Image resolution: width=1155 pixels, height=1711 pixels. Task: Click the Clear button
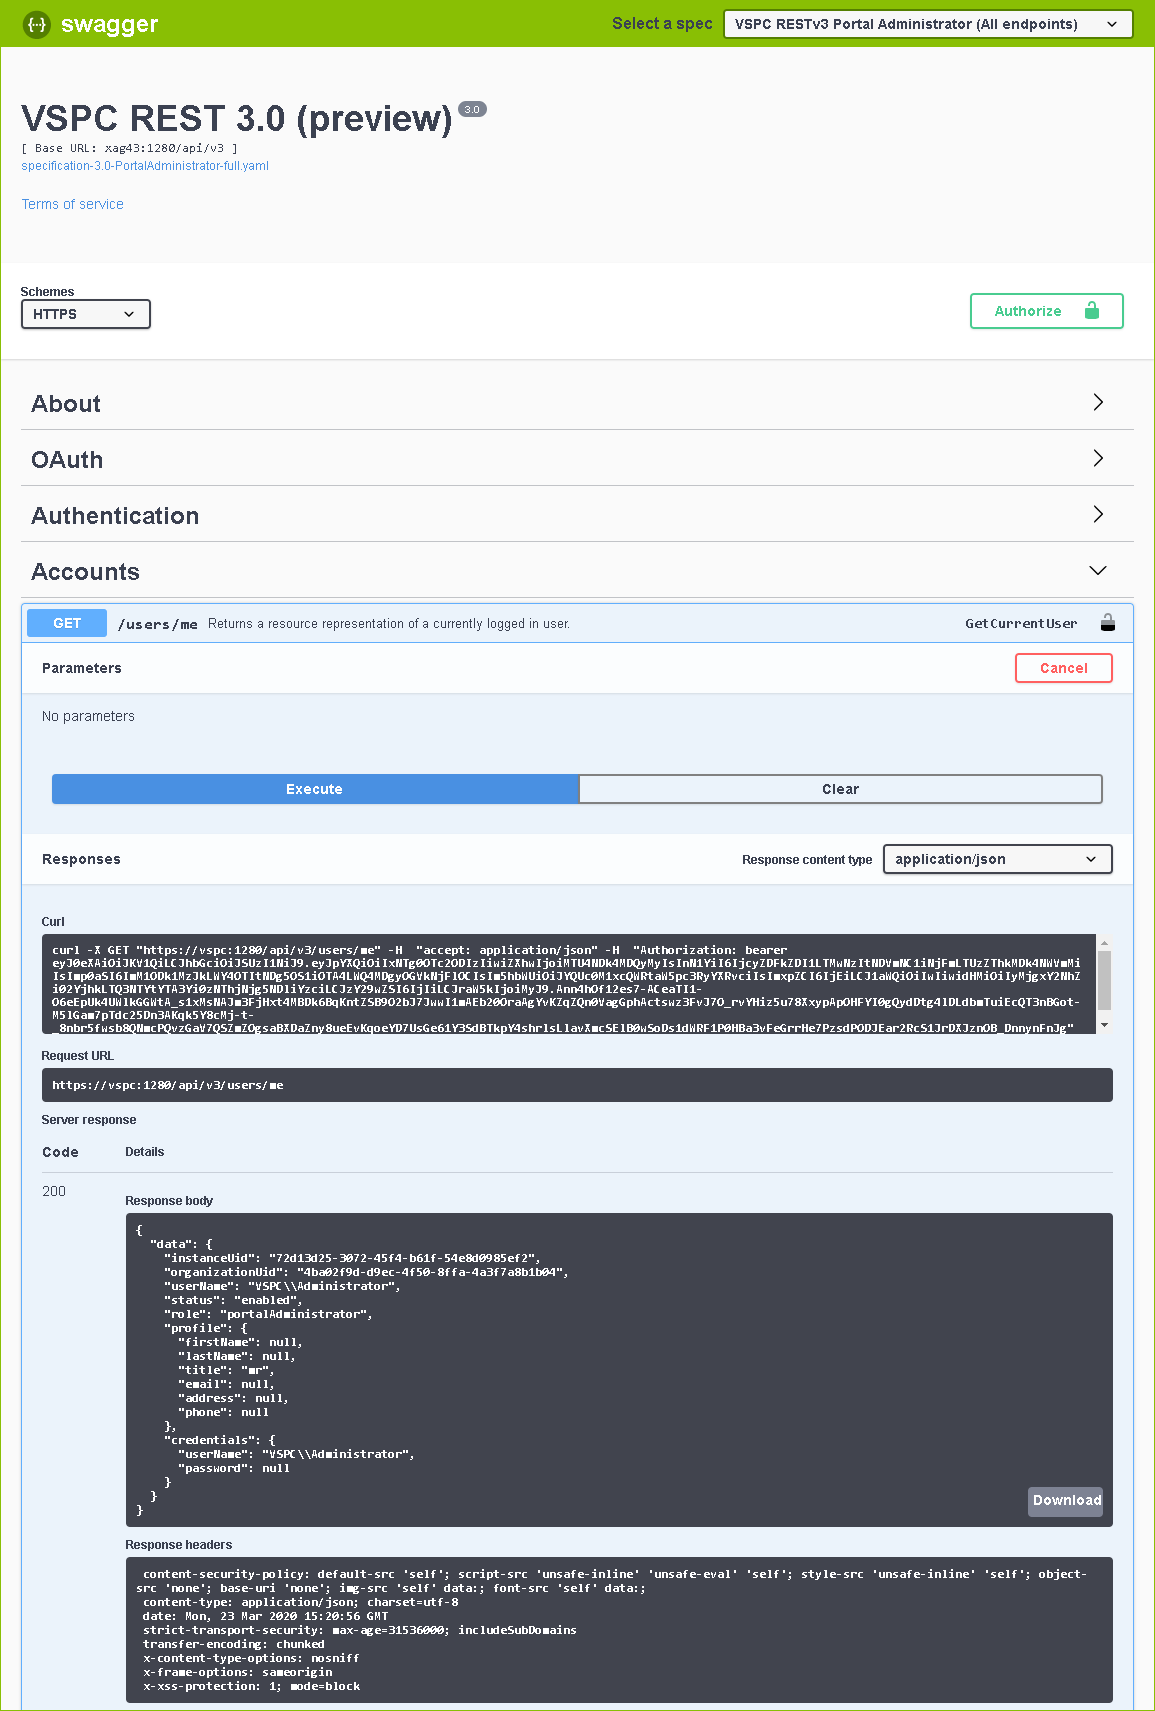click(840, 789)
